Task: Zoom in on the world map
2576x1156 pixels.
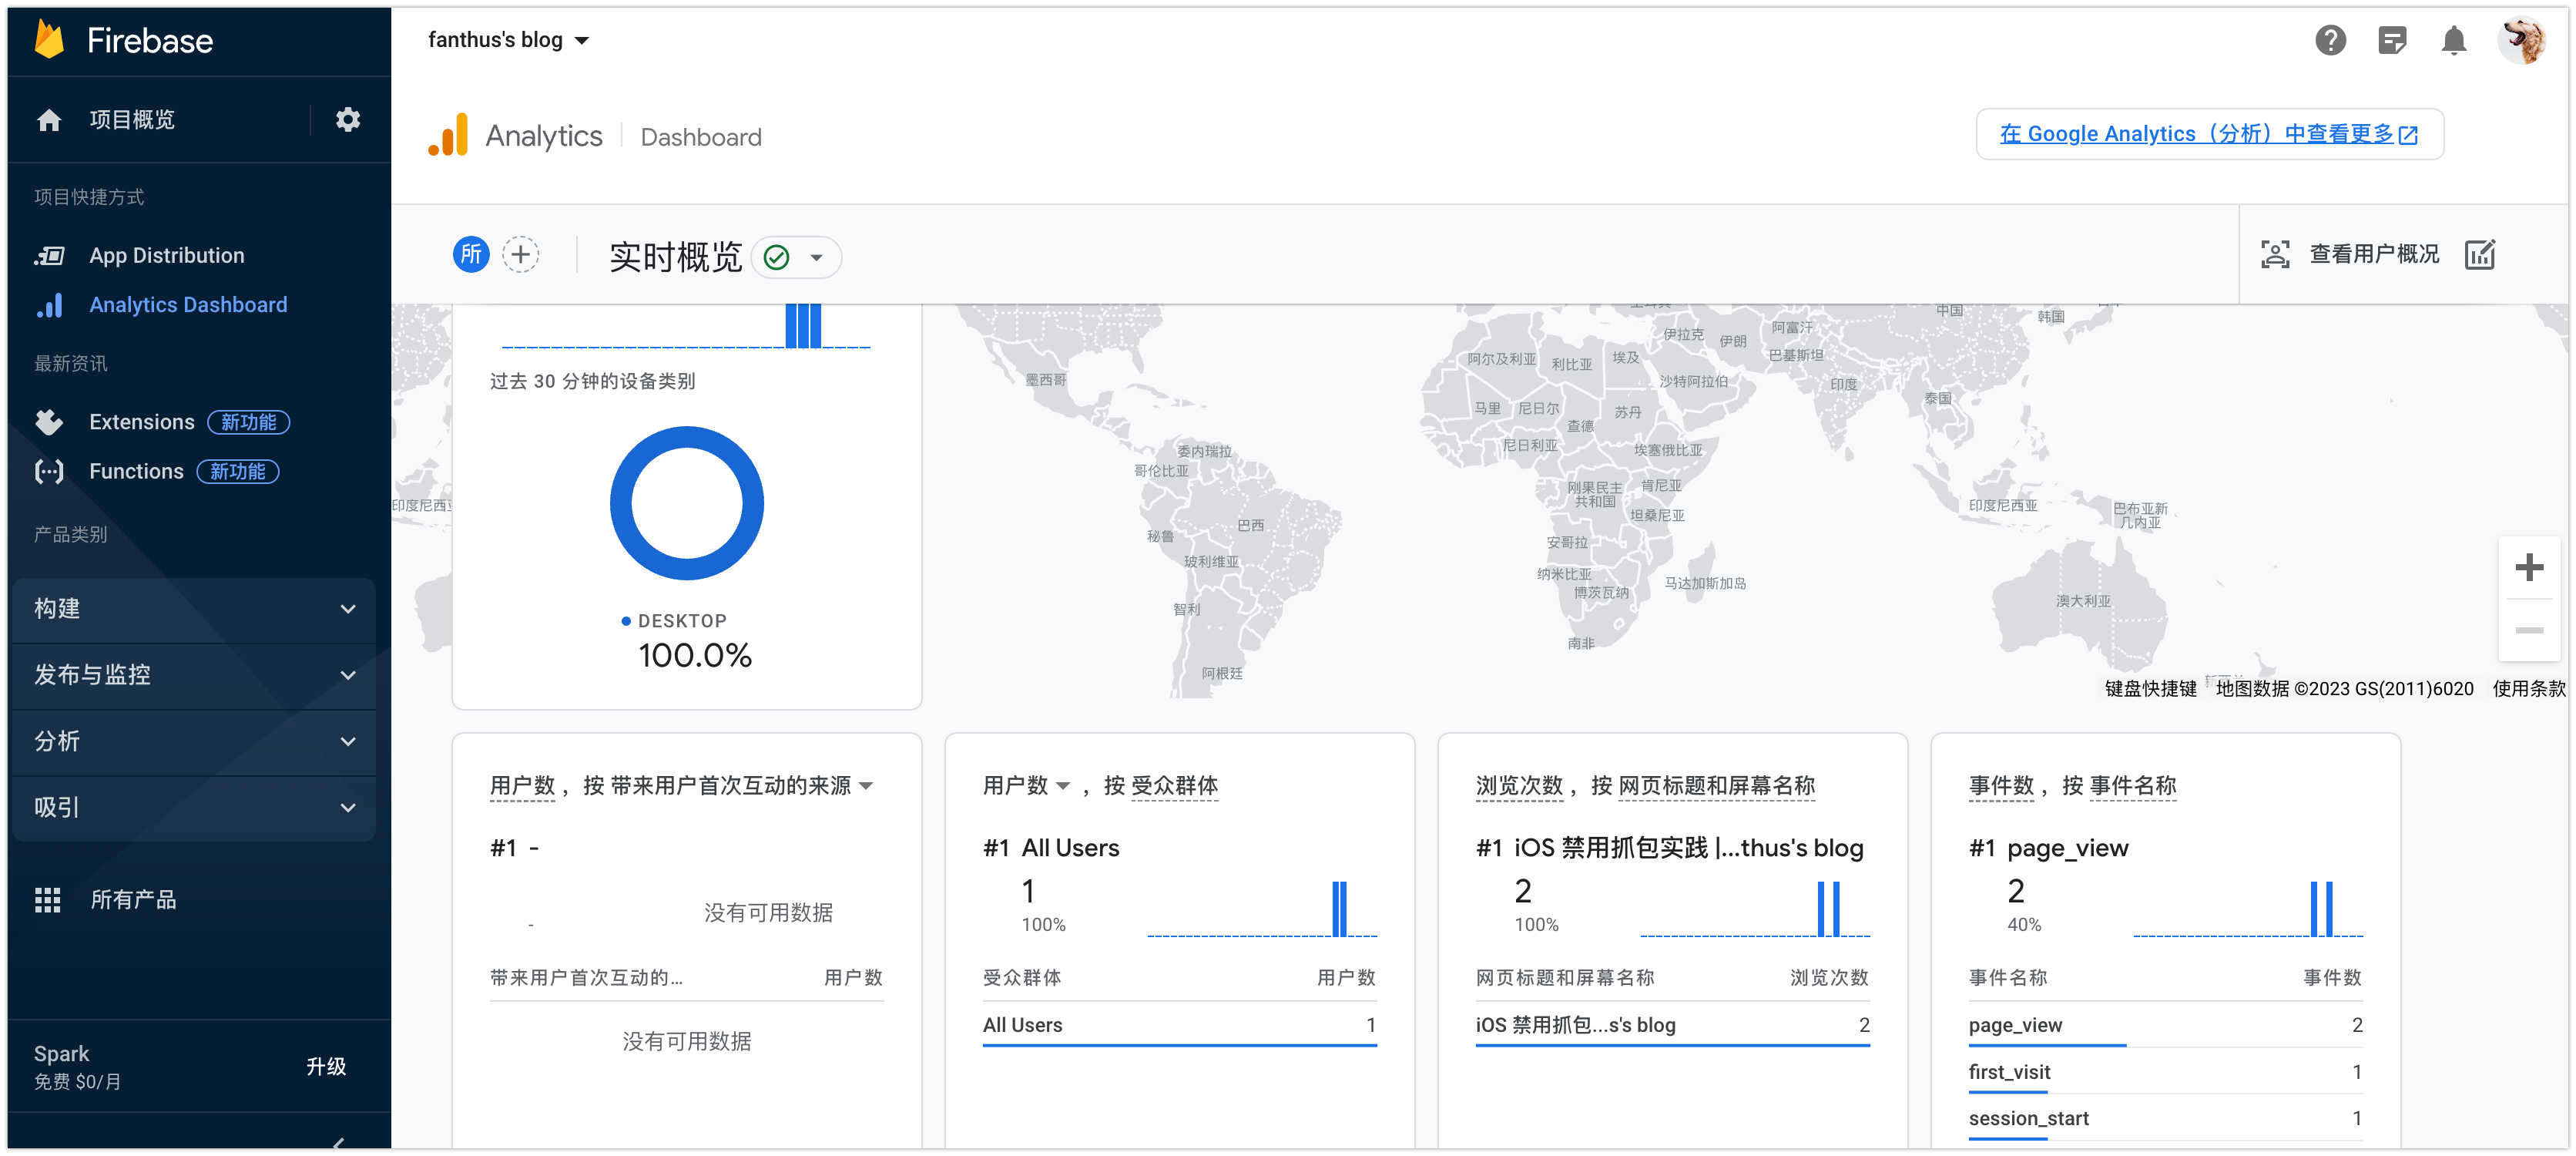Action: point(2529,568)
